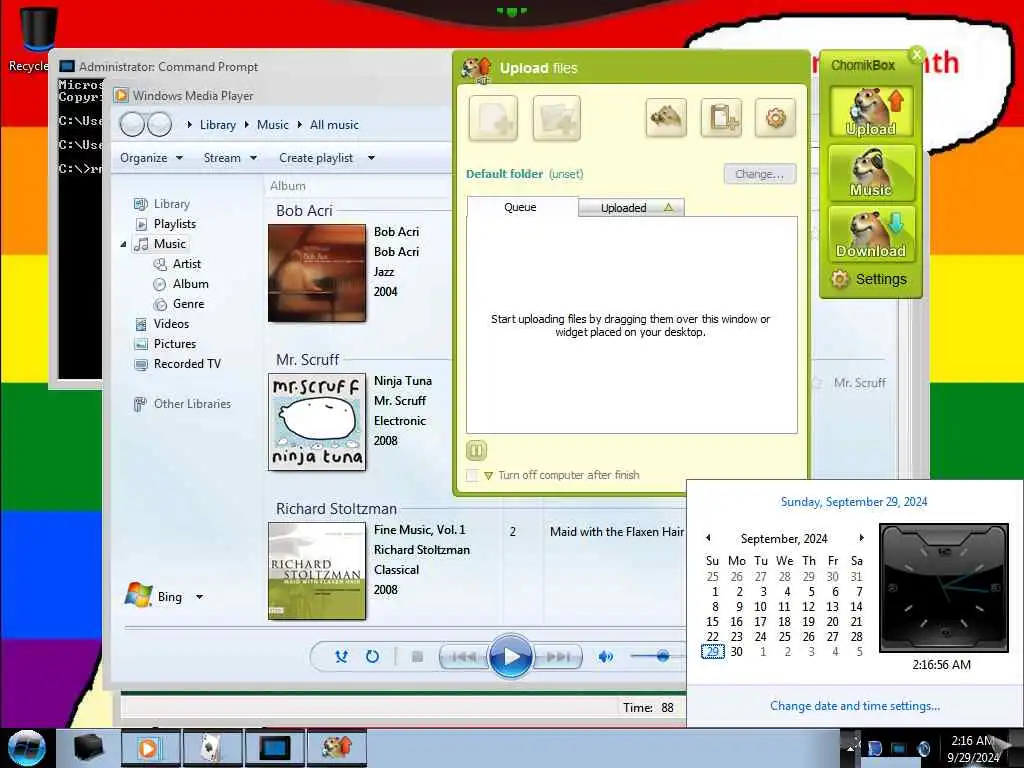This screenshot has height=768, width=1024.
Task: Expand the Create playlist dropdown arrow
Action: [x=371, y=158]
